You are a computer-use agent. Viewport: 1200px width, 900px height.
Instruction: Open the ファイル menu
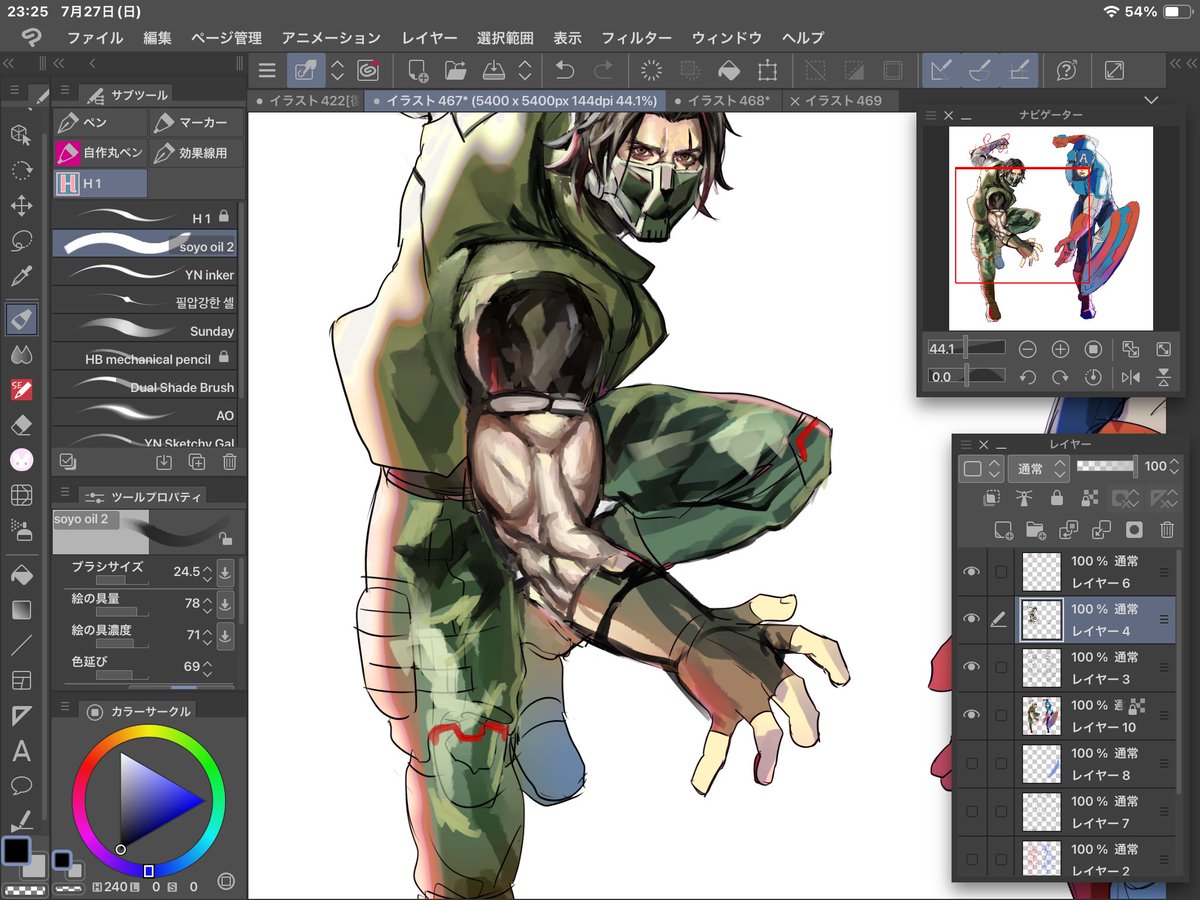[95, 38]
